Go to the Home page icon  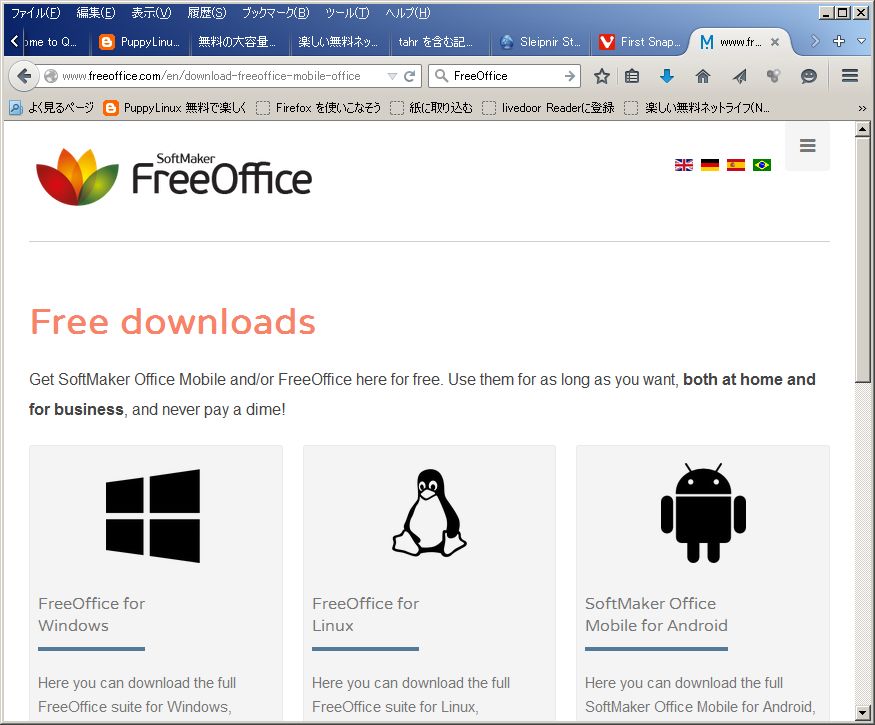(x=703, y=76)
